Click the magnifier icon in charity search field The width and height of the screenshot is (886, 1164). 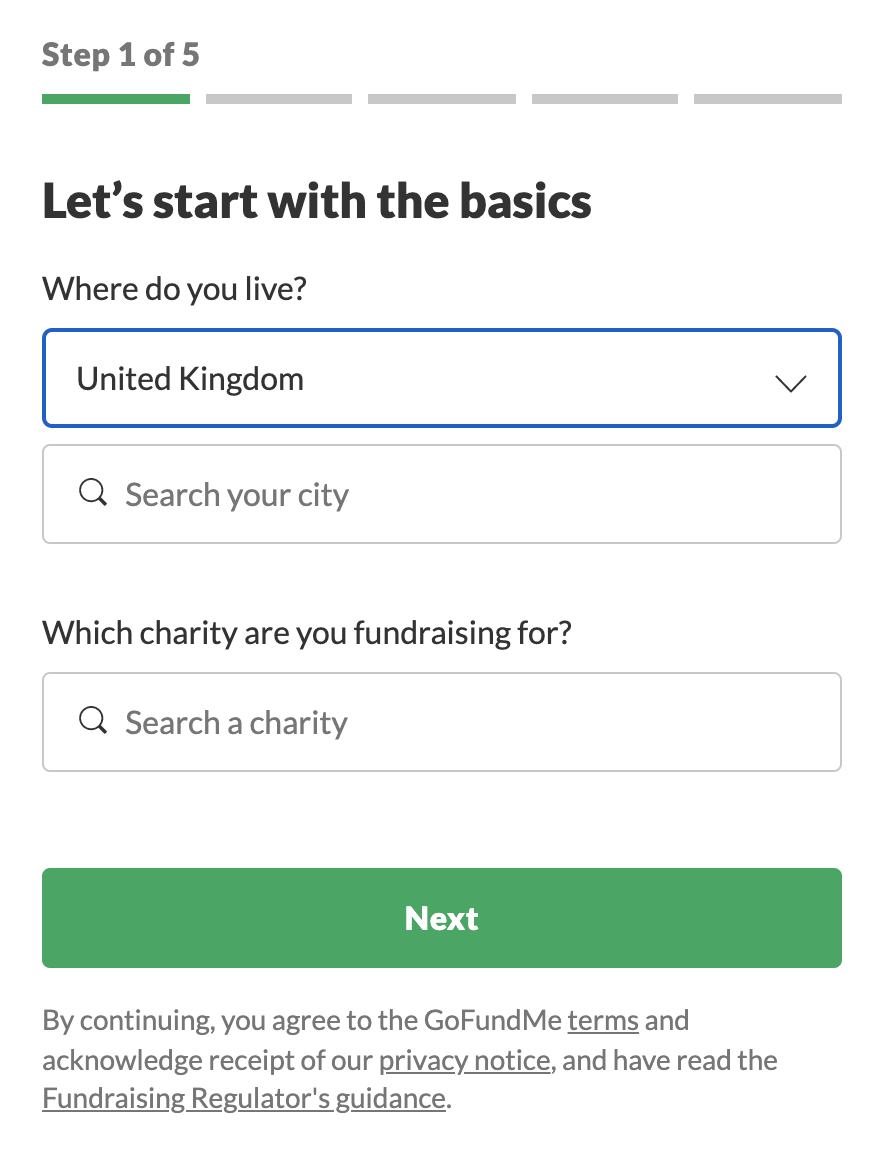pos(93,720)
